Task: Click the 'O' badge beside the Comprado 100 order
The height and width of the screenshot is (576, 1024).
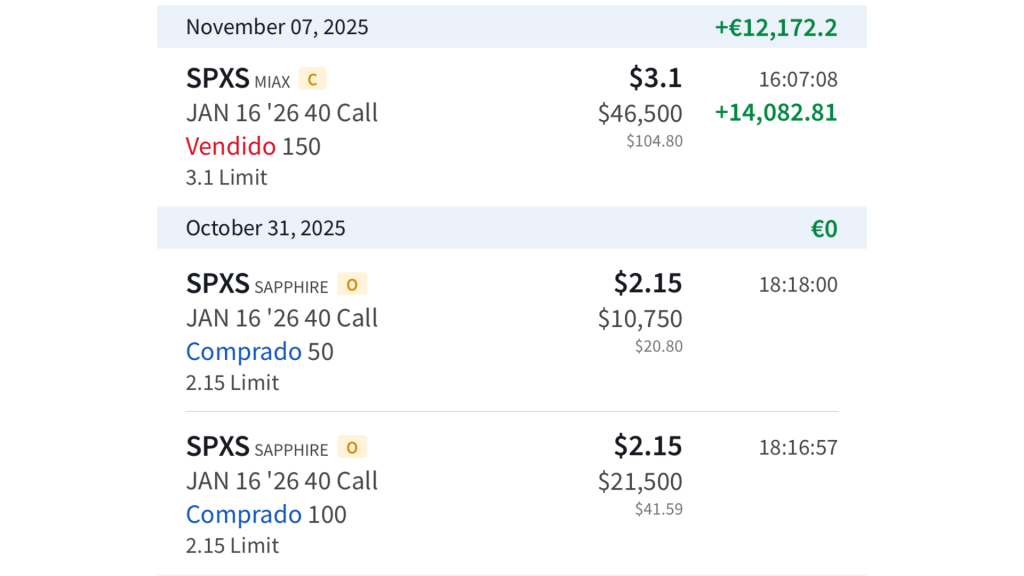Action: (352, 448)
